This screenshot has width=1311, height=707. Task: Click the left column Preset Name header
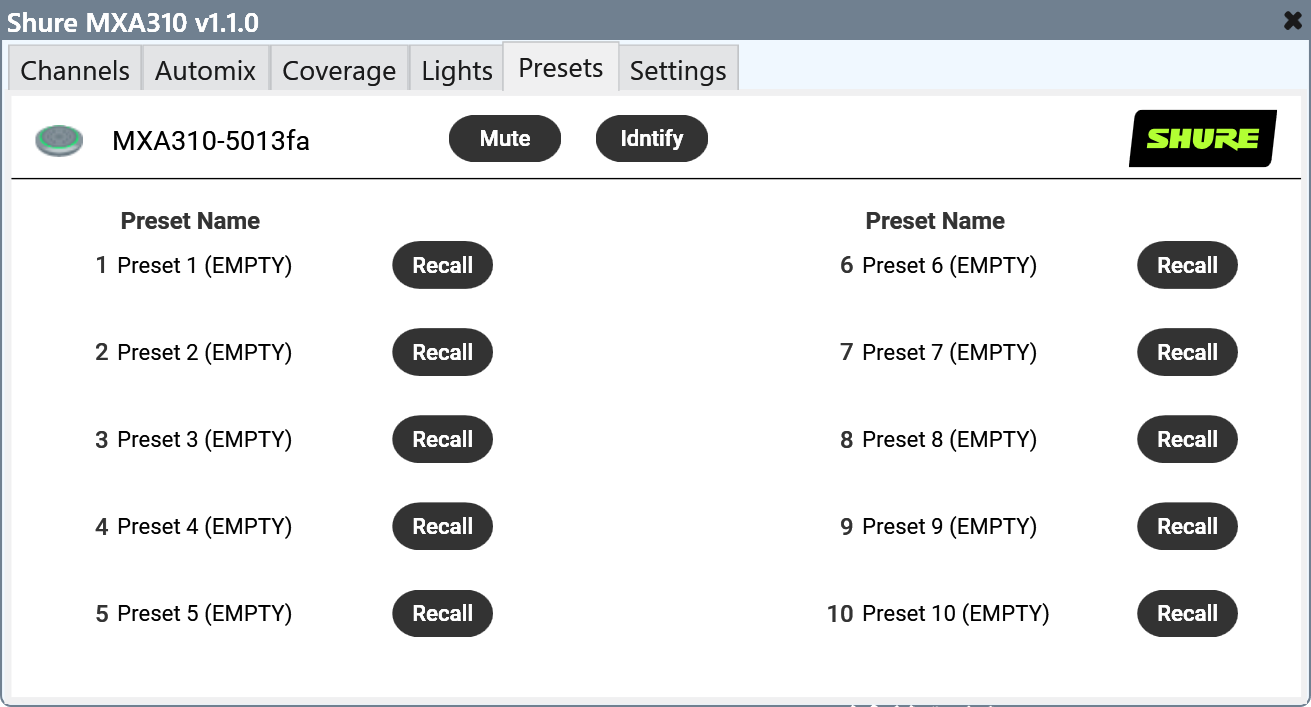coord(190,221)
